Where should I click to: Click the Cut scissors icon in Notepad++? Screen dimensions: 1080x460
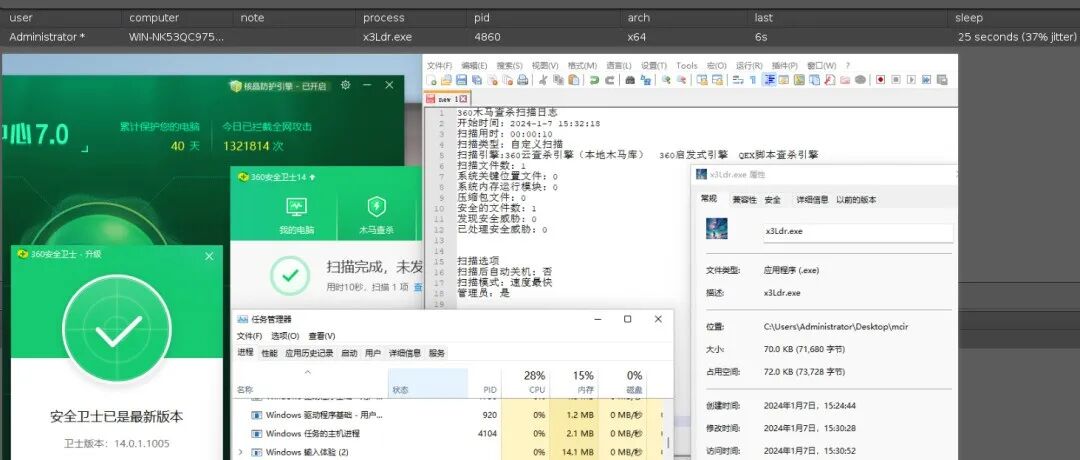543,80
